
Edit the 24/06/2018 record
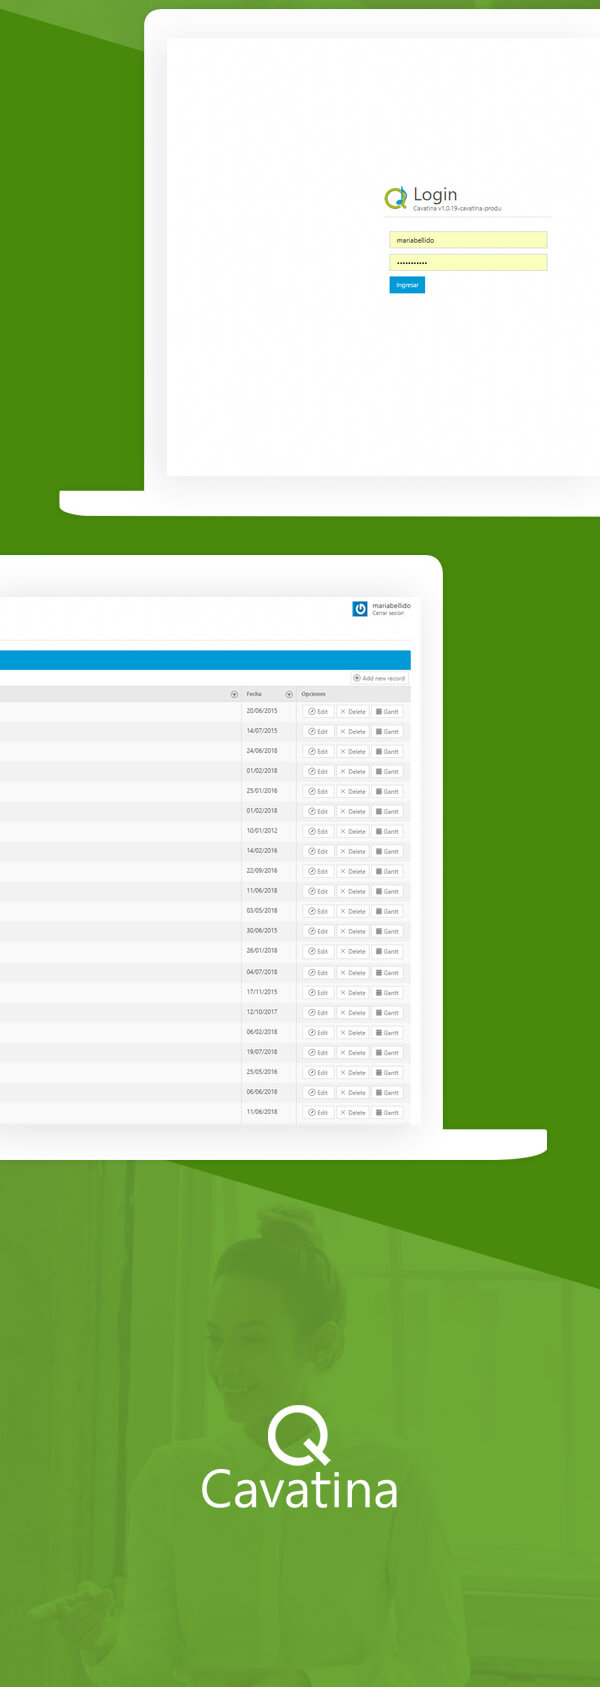pos(318,752)
